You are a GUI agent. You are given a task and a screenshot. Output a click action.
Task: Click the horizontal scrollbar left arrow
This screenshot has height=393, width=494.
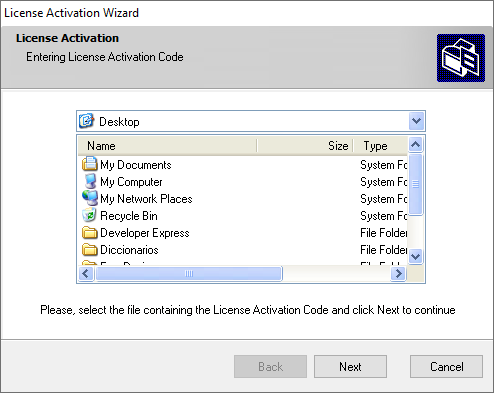coord(86,274)
